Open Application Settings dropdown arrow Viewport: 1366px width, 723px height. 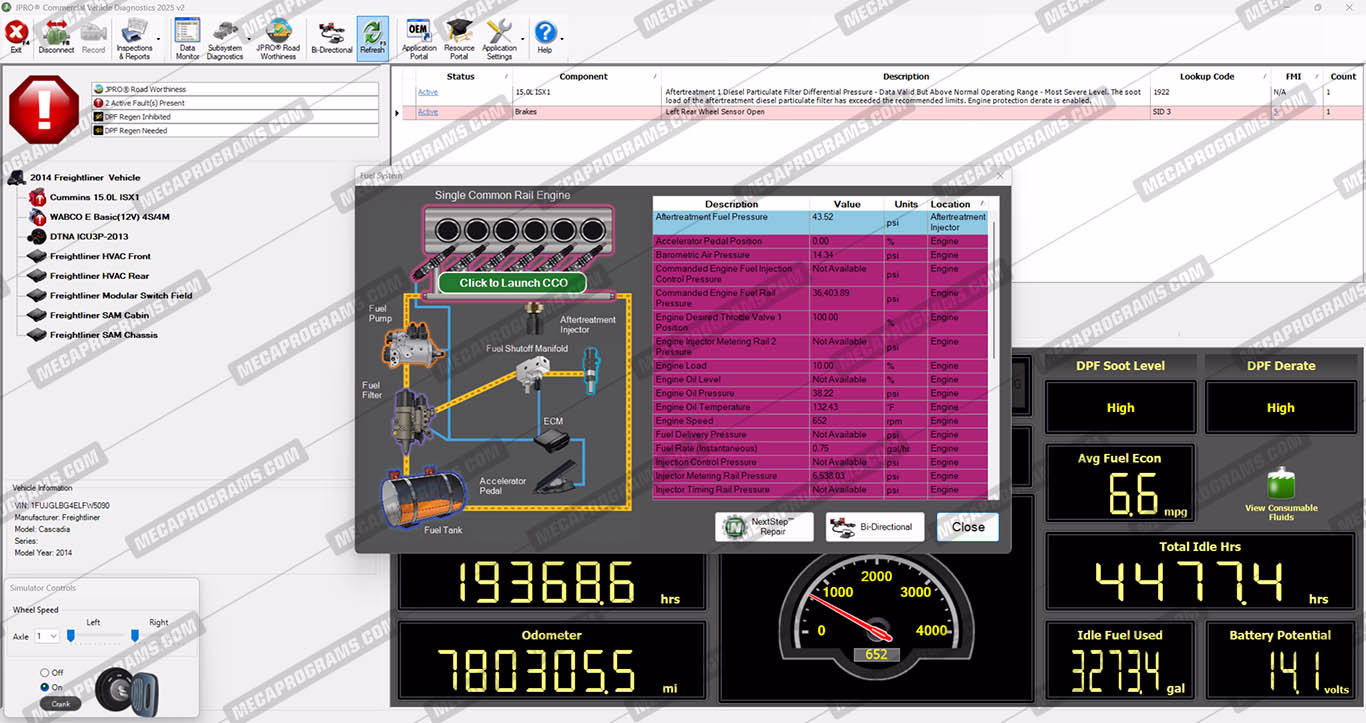(521, 40)
